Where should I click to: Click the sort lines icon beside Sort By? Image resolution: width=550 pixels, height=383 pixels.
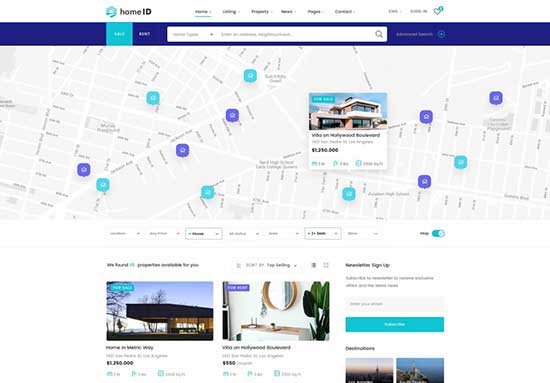[x=239, y=266]
